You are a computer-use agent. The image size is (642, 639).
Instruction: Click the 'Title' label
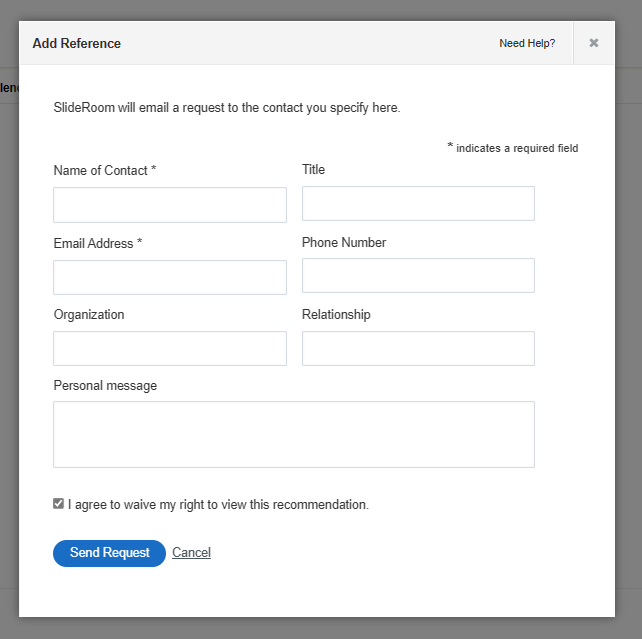[x=313, y=169]
